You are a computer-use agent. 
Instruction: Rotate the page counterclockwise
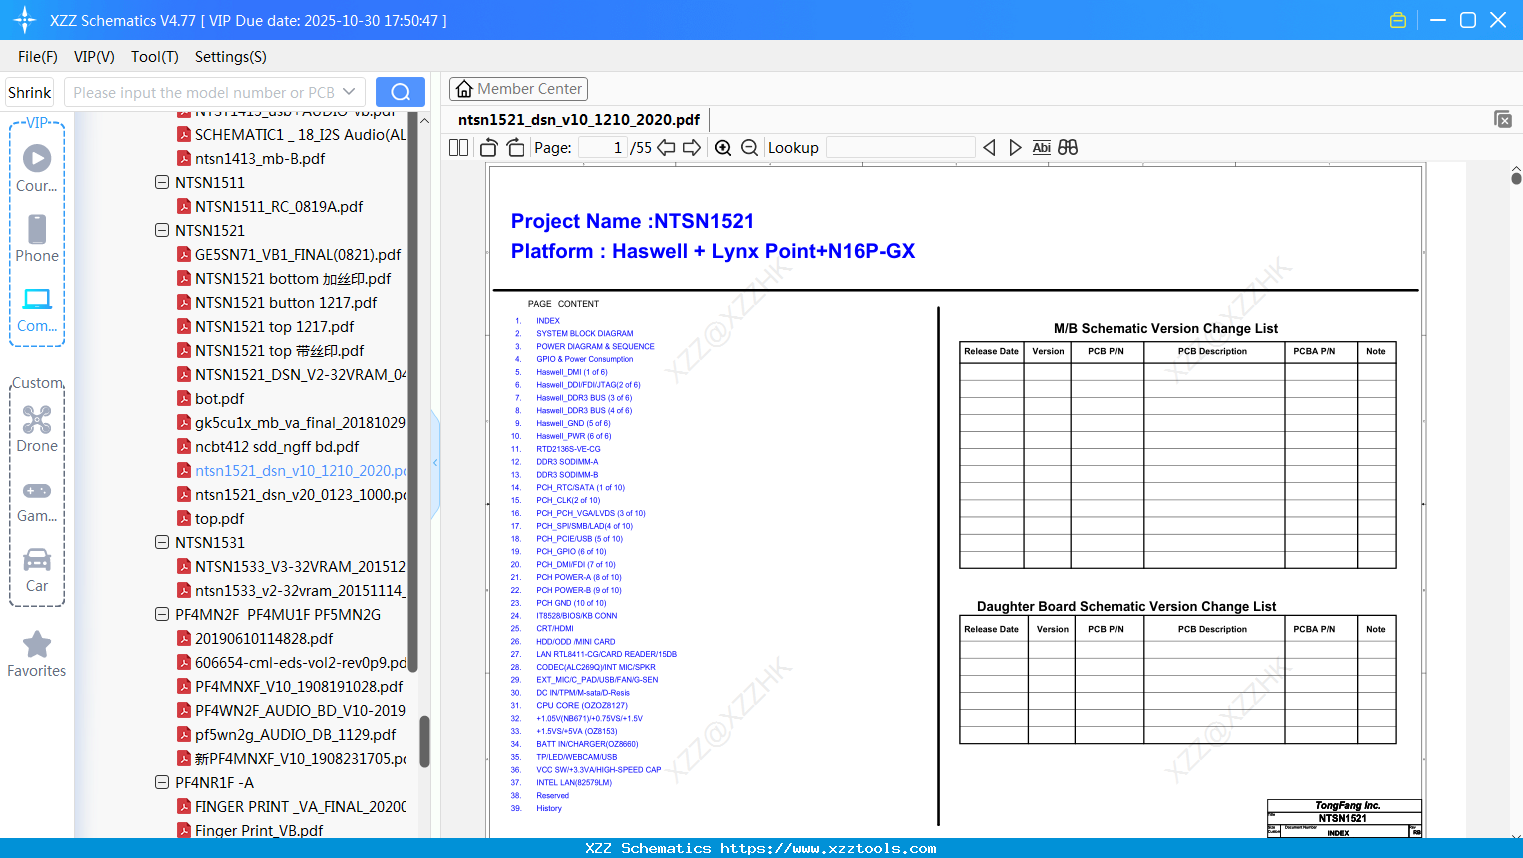coord(487,147)
